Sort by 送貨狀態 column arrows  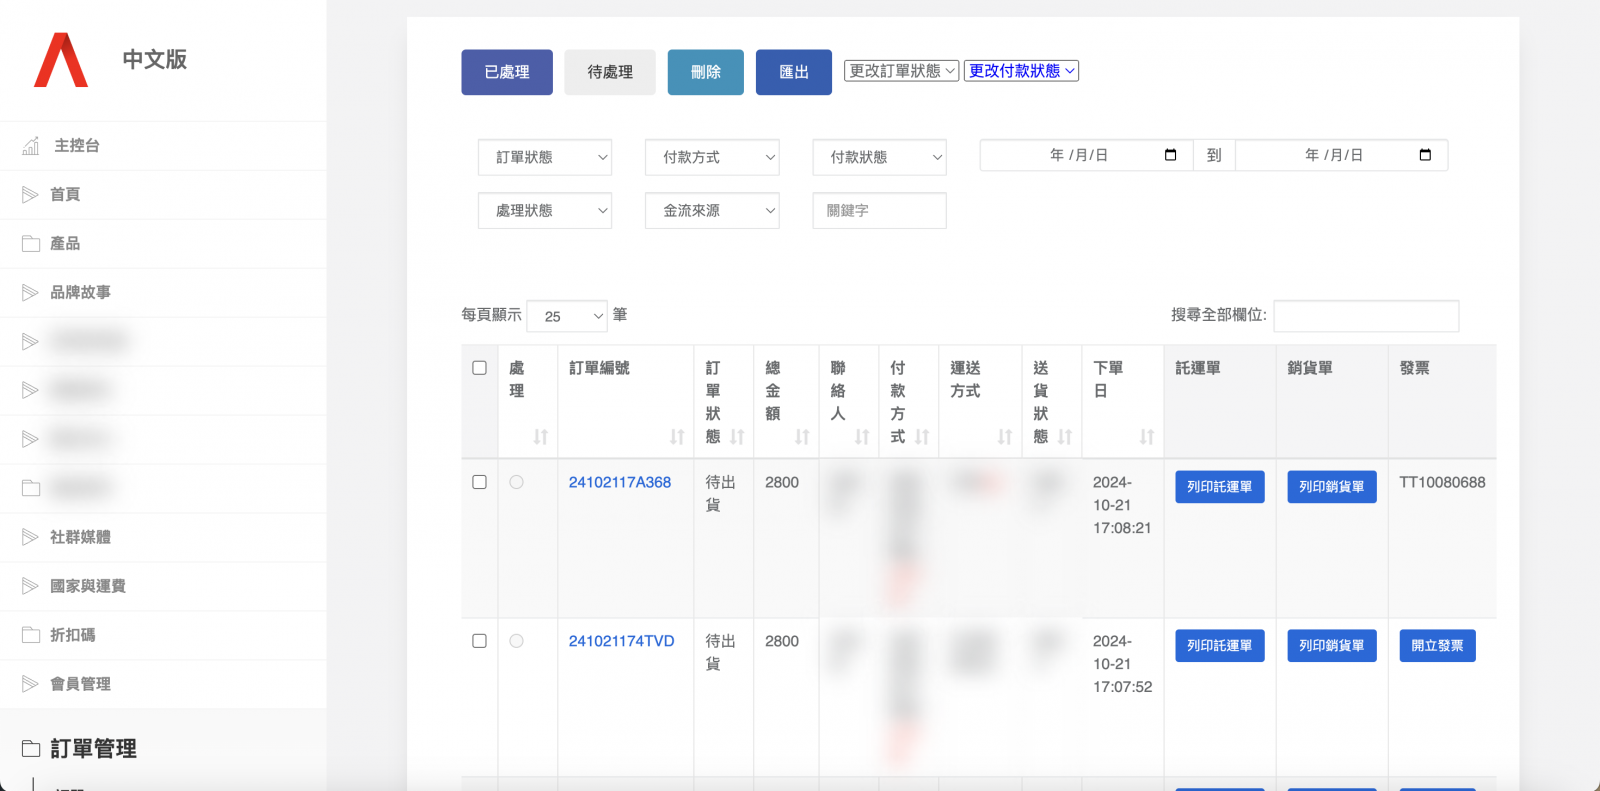[x=1065, y=437]
